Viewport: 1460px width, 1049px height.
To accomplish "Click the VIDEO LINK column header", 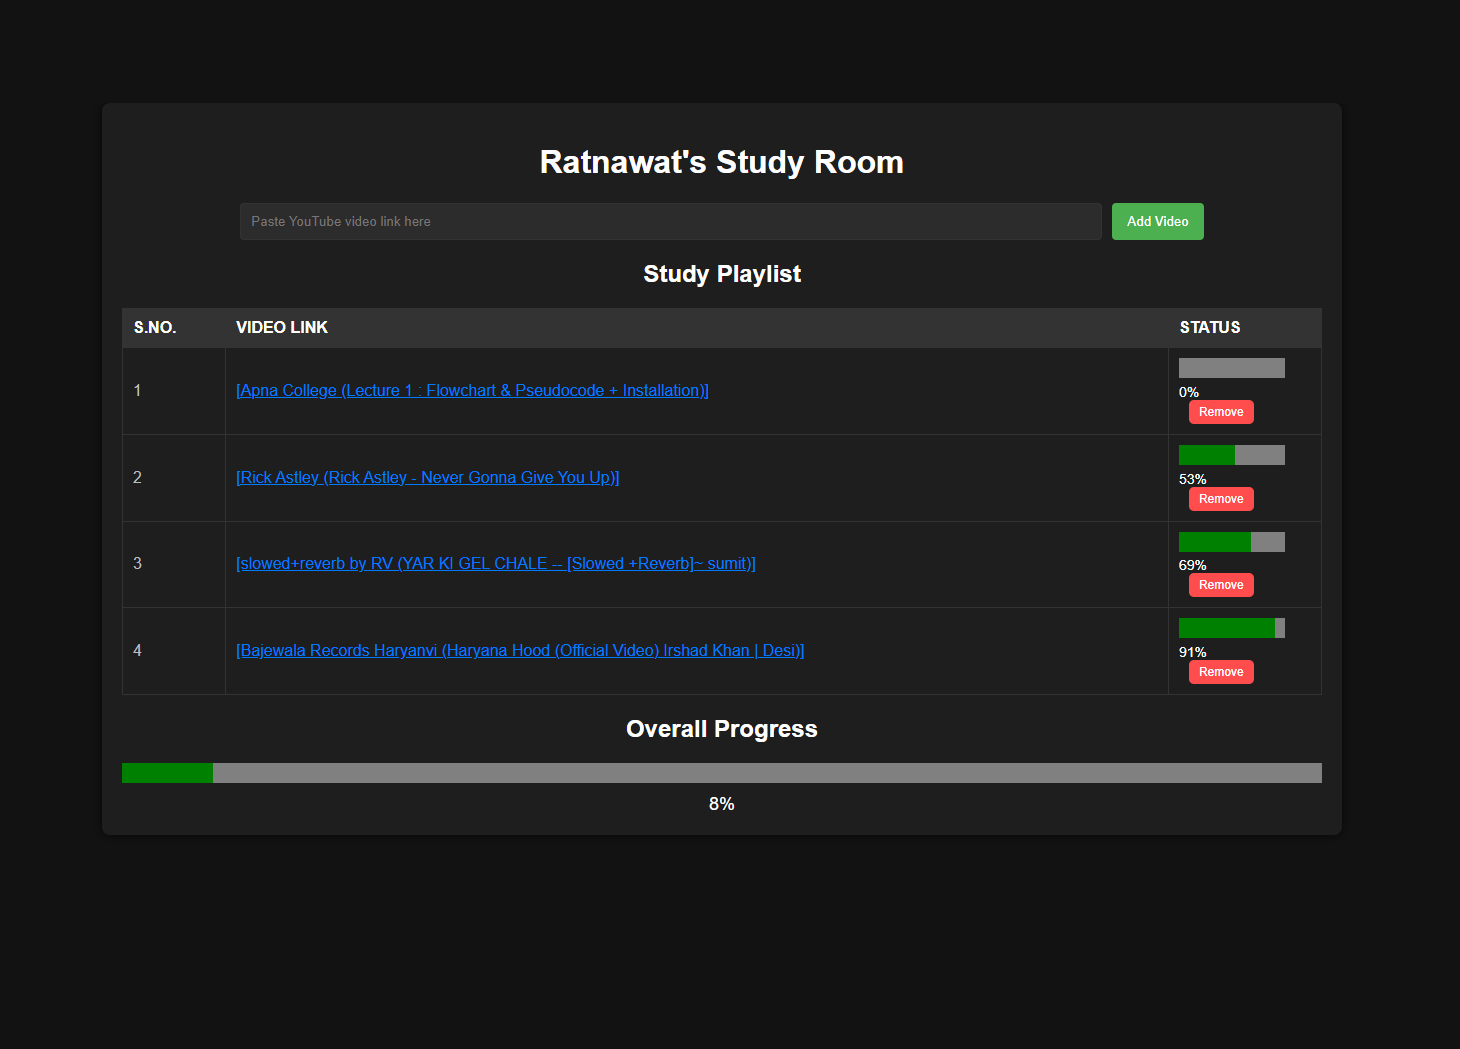I will pyautogui.click(x=282, y=328).
